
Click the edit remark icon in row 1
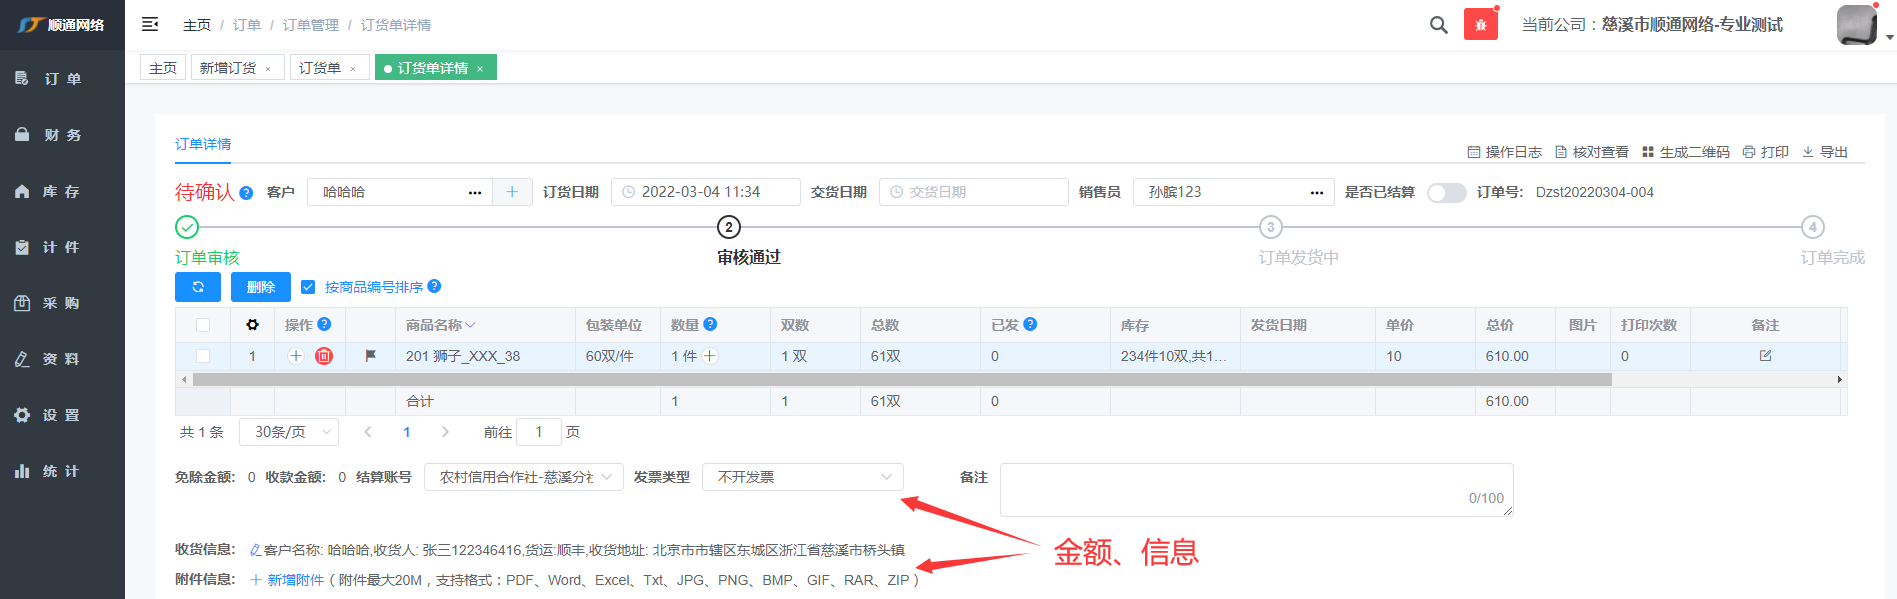(x=1765, y=356)
